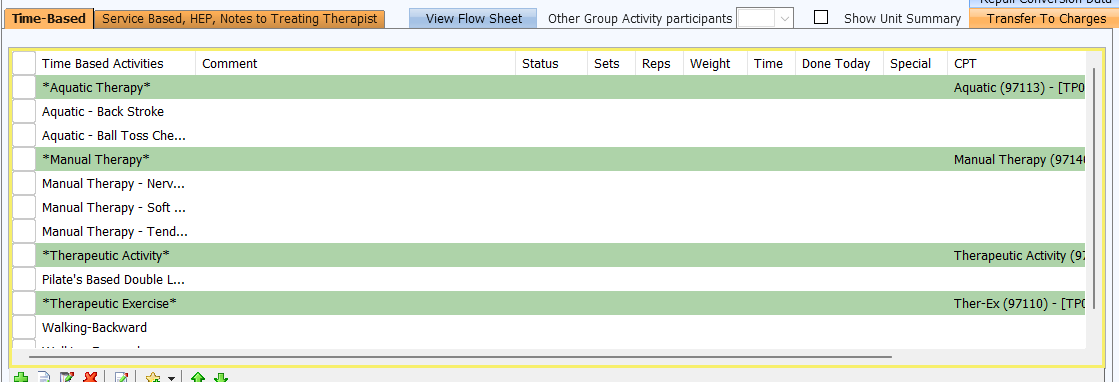Check the box for Manual Therapy - Tend... row
Viewport: 1119px width, 382px height.
(24, 231)
